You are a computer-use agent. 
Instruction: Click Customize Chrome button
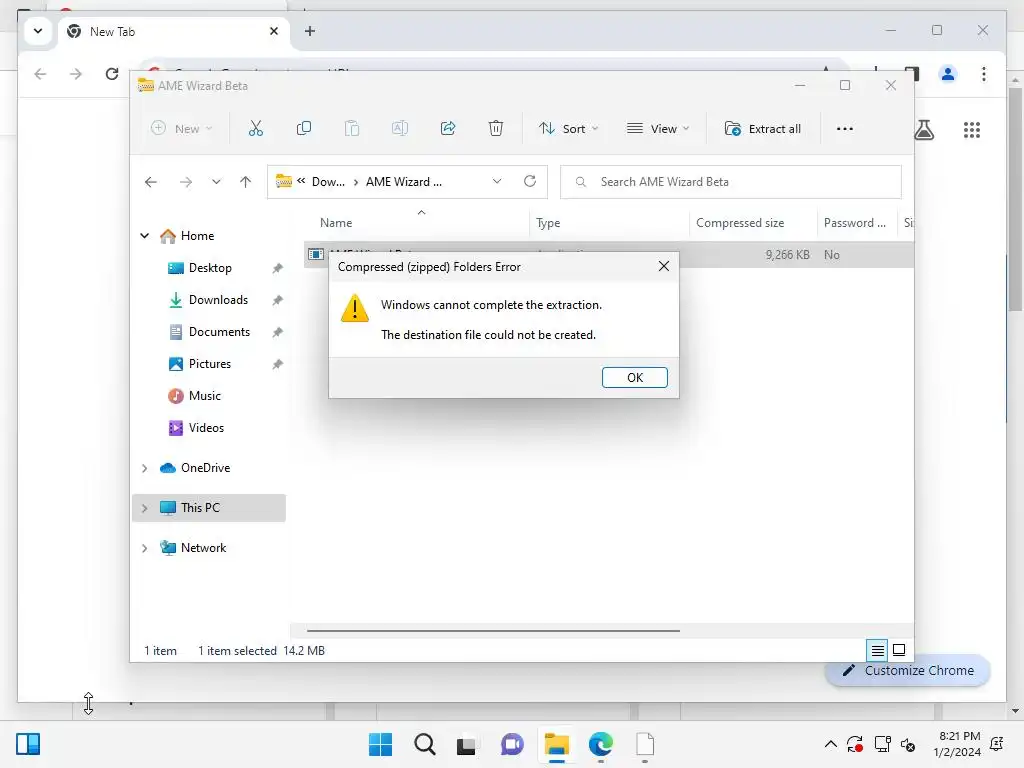click(x=908, y=671)
